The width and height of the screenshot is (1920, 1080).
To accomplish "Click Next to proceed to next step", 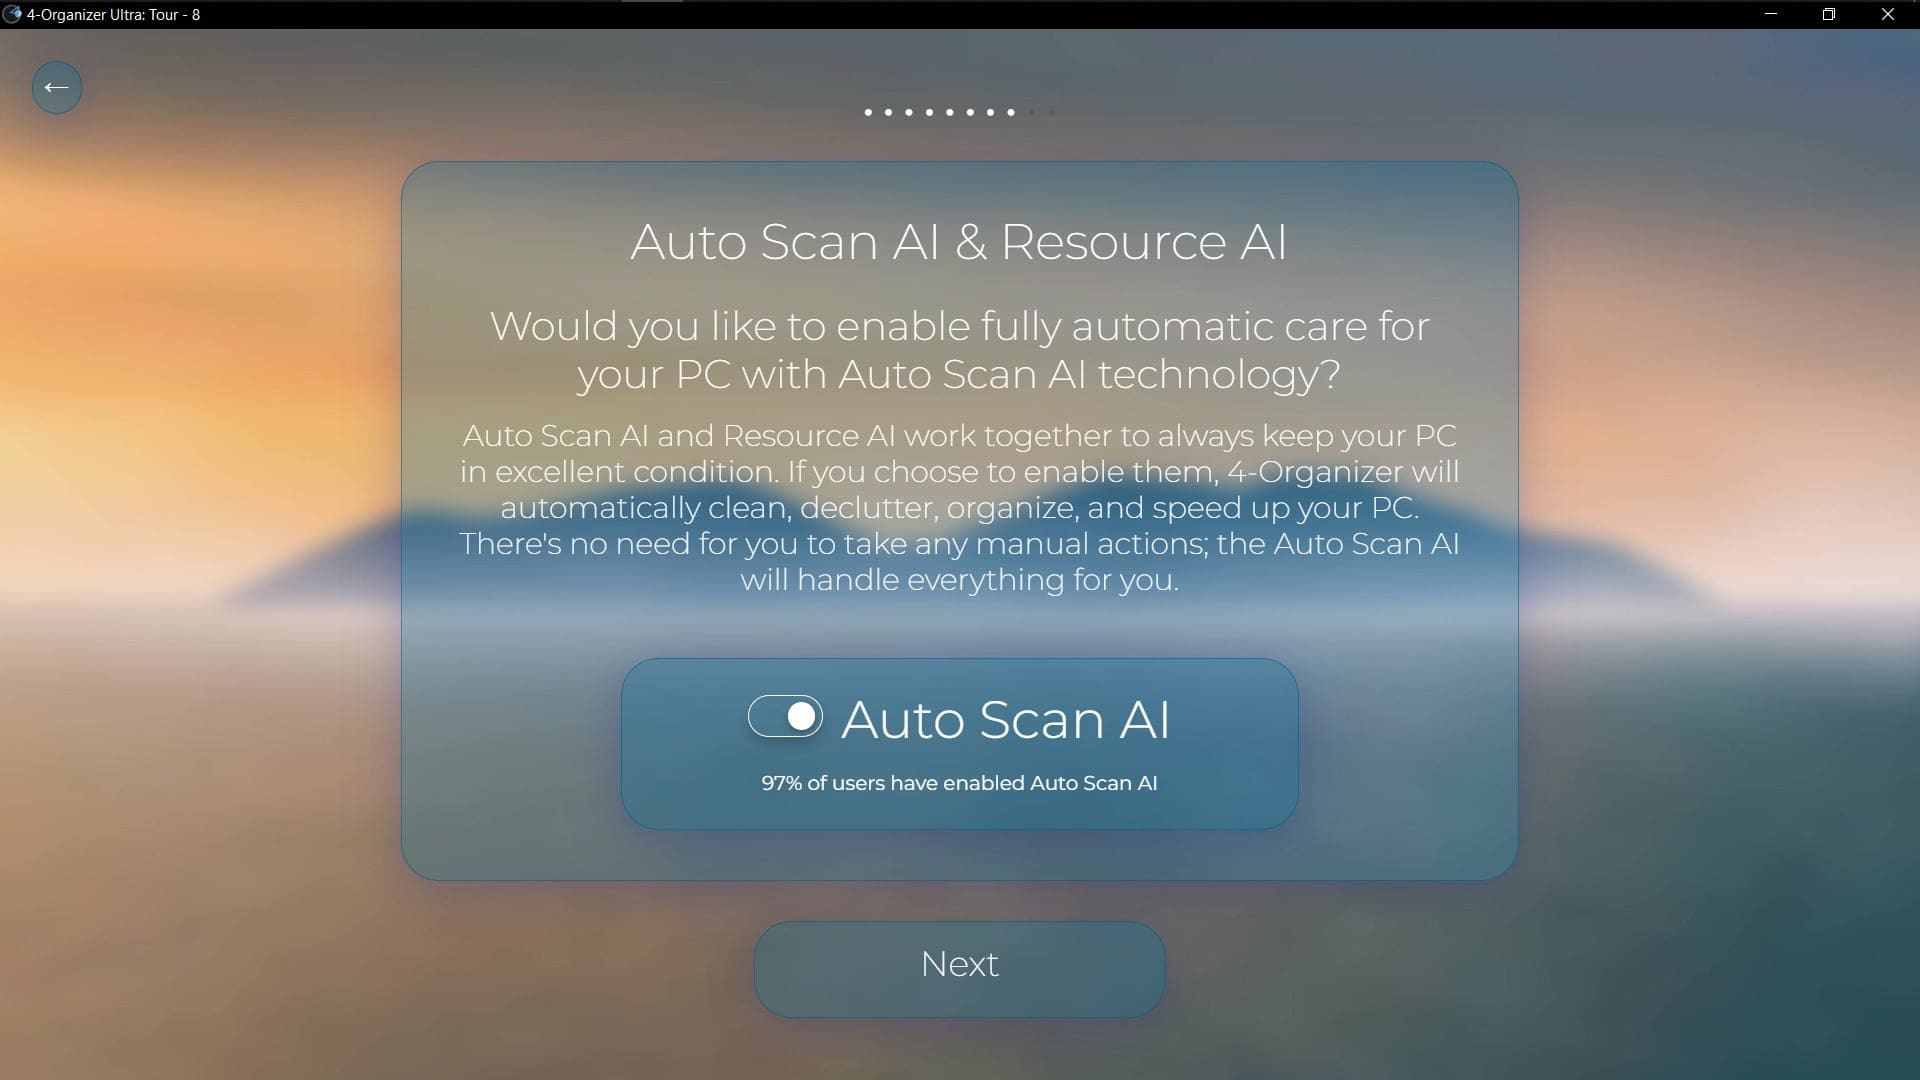I will (x=960, y=964).
